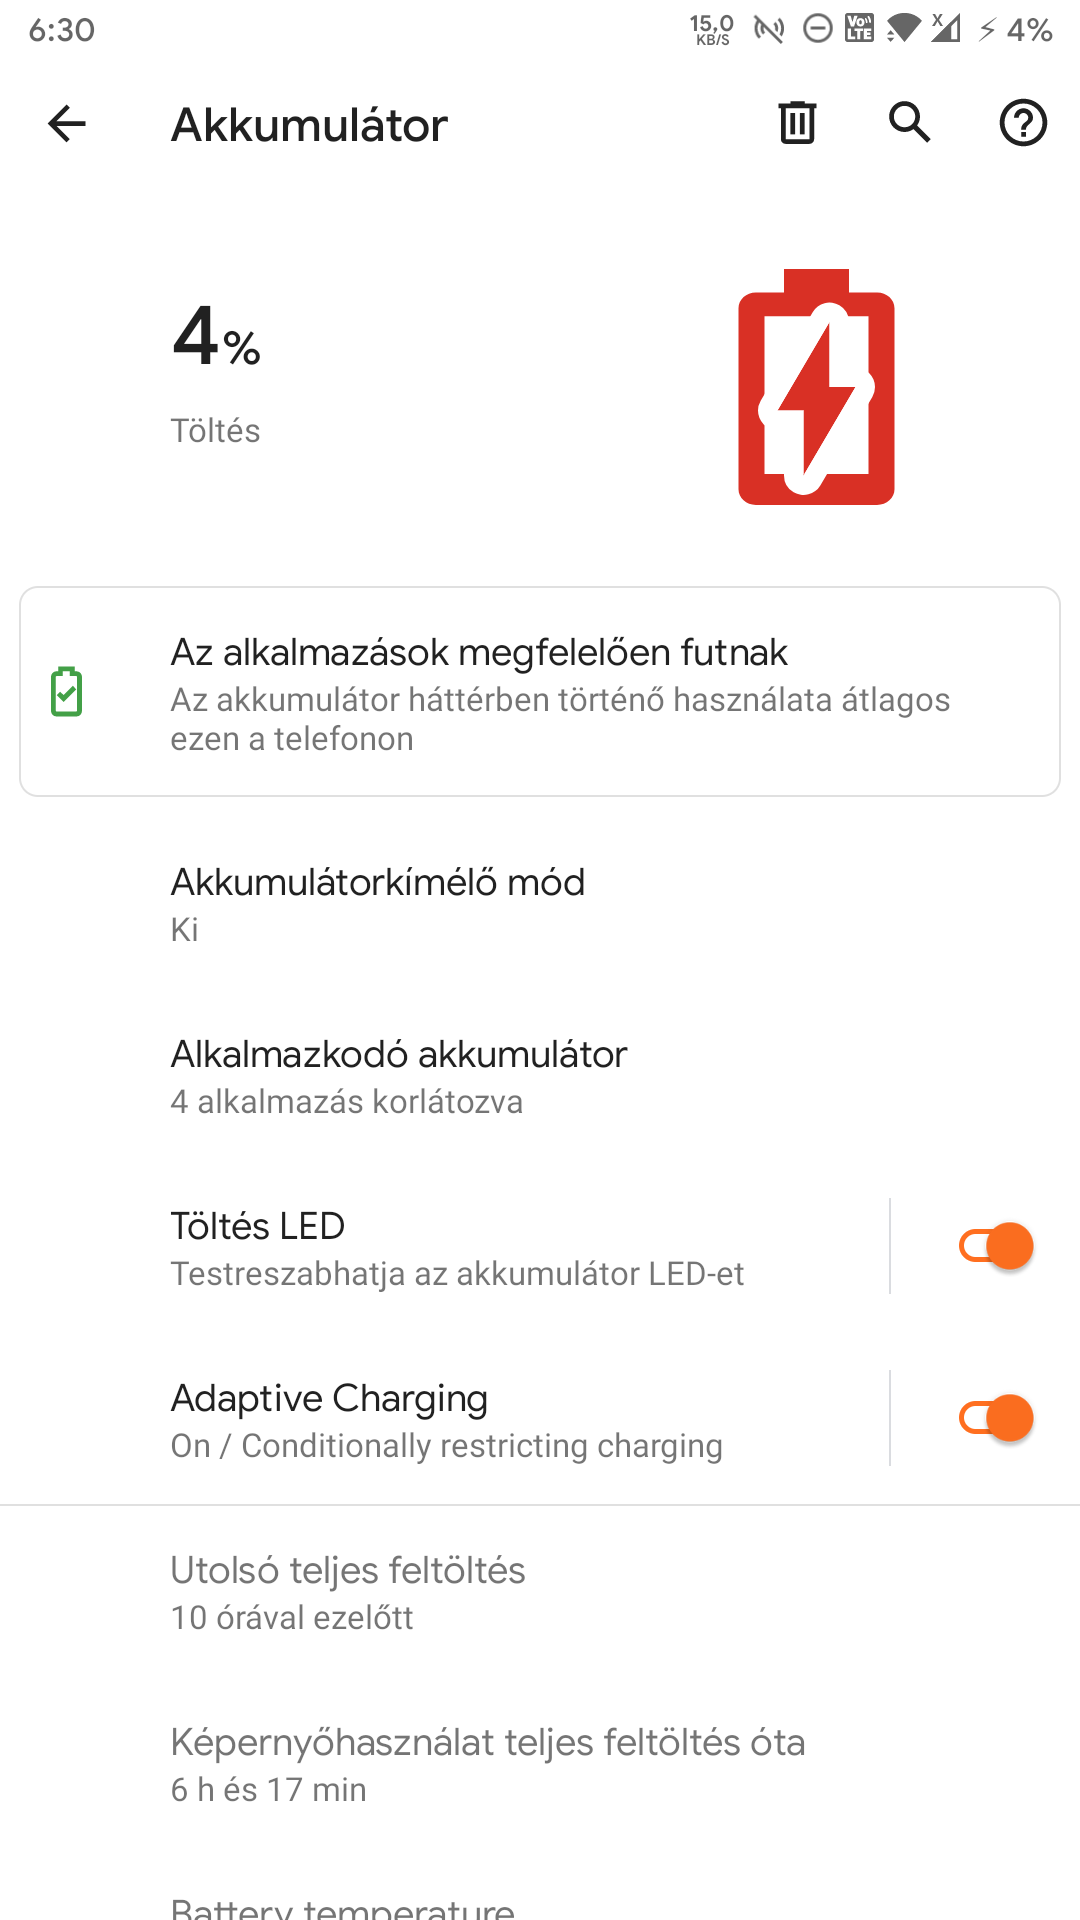This screenshot has height=1920, width=1080.
Task: Tap the apps running normally card
Action: click(540, 692)
